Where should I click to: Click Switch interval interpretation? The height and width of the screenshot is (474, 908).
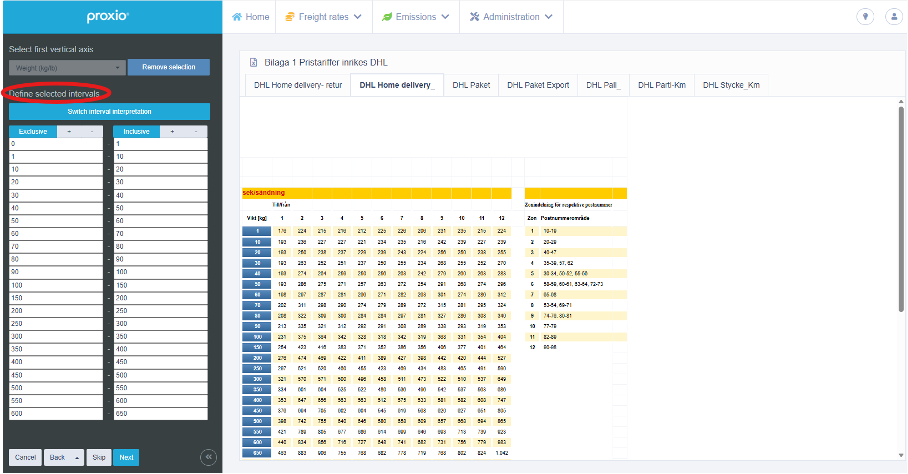pos(109,112)
